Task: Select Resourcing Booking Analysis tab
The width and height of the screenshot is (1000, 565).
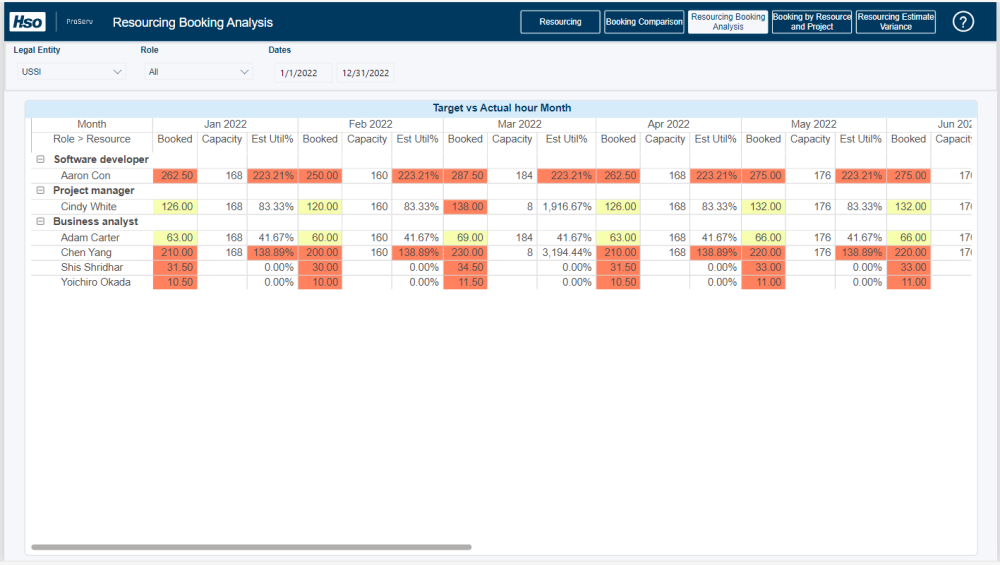Action: [728, 22]
